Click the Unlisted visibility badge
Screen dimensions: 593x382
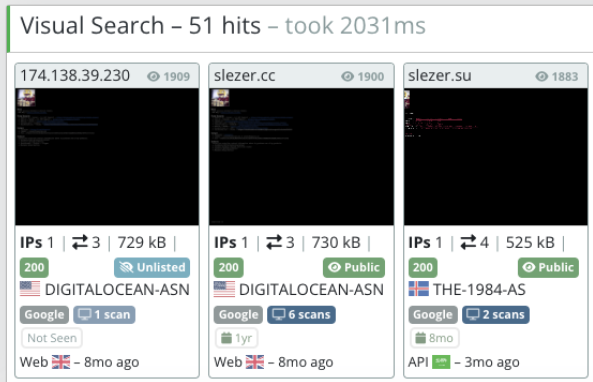[x=152, y=267]
